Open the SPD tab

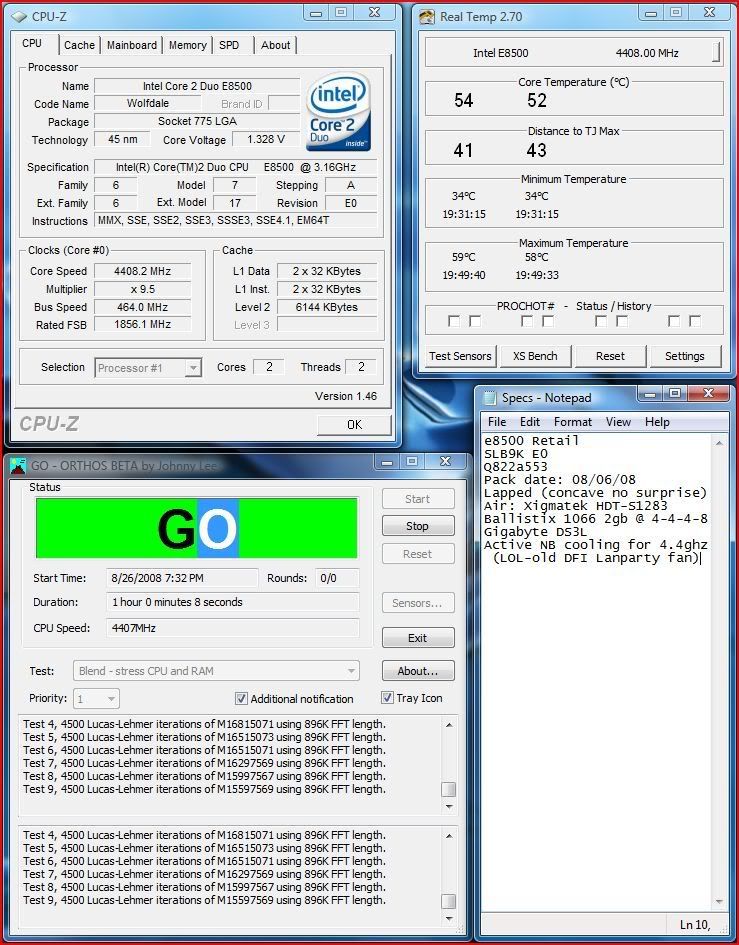229,45
